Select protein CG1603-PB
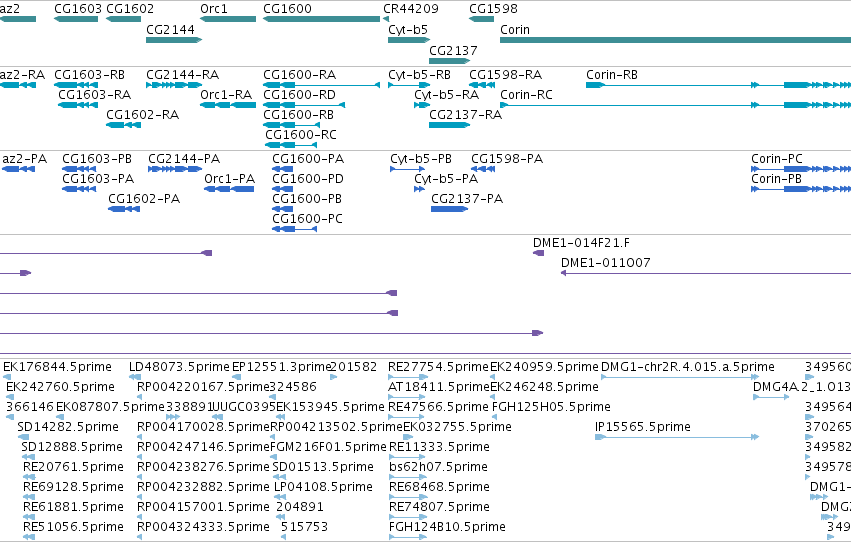Screen dimensions: 851x542 (97, 158)
